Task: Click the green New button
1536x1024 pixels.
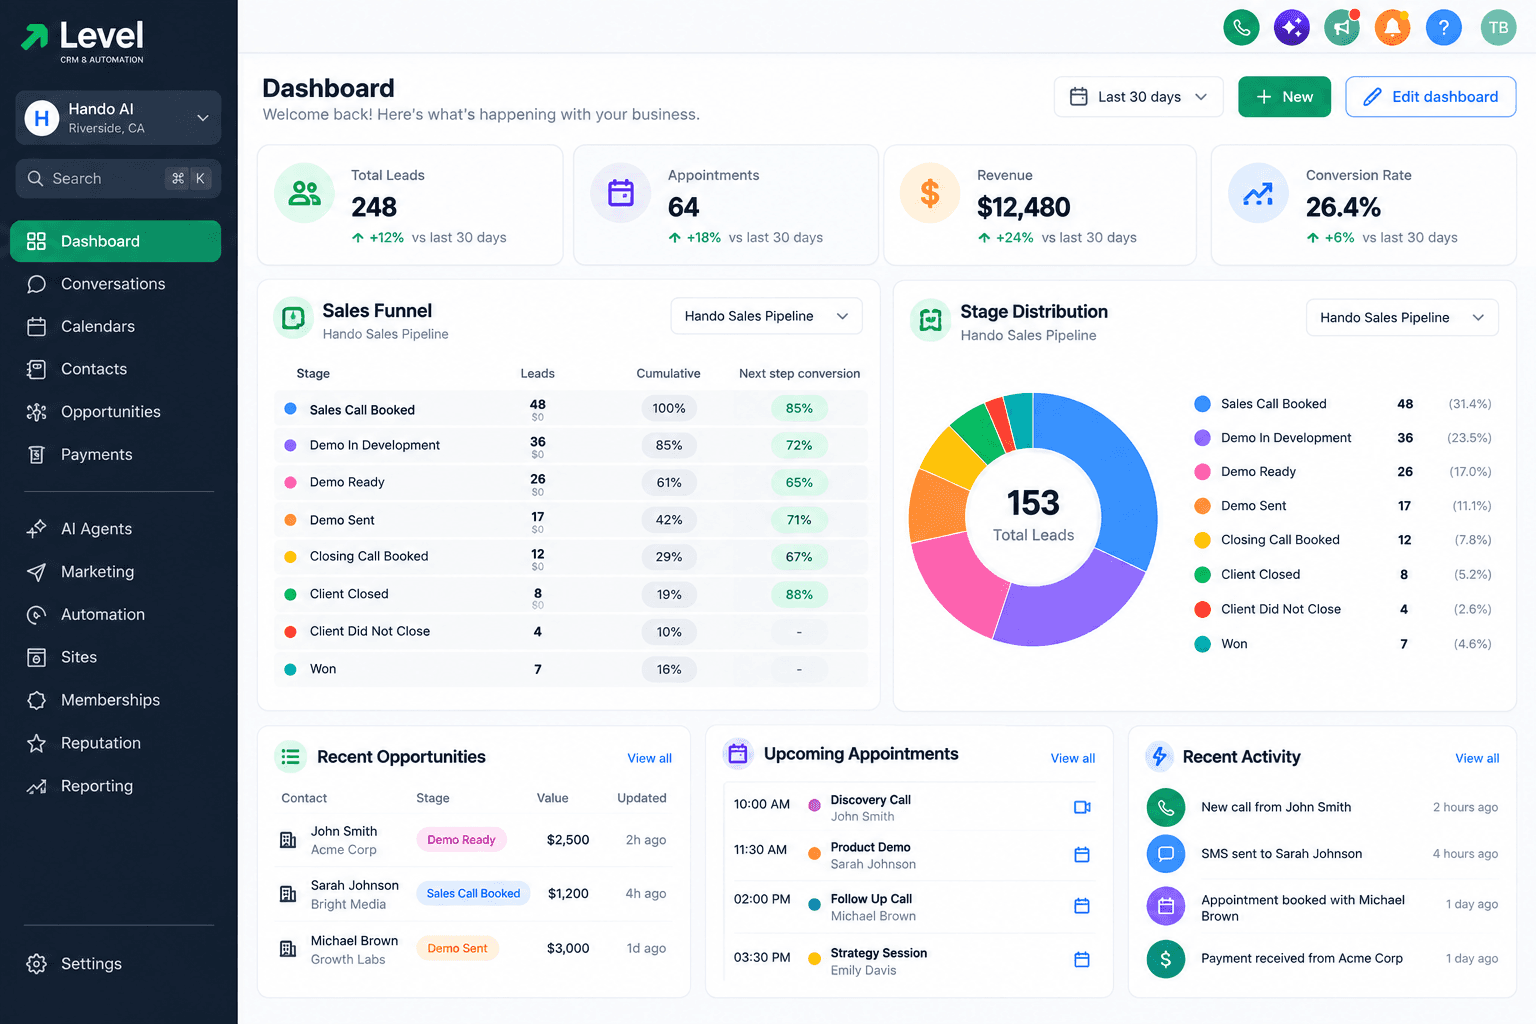Action: click(x=1284, y=97)
